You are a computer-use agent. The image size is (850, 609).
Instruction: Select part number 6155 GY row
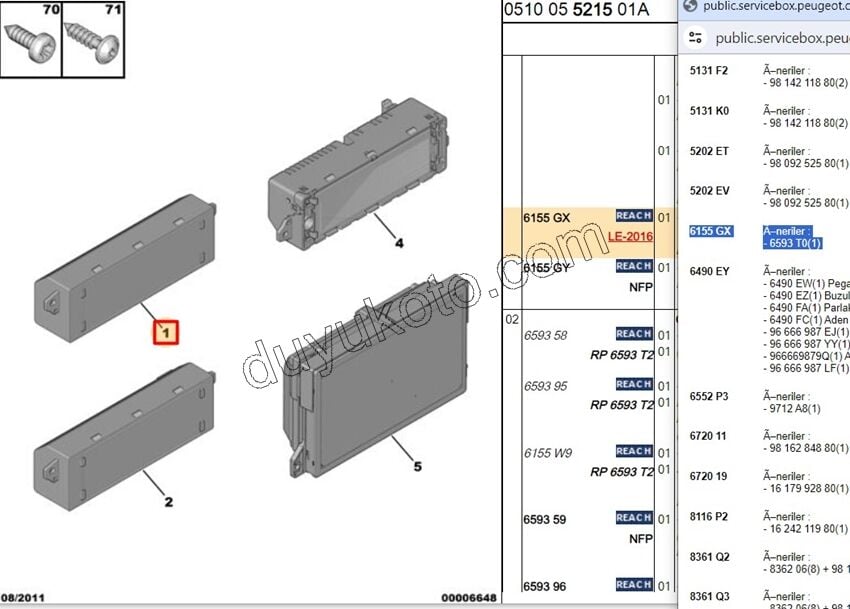546,268
